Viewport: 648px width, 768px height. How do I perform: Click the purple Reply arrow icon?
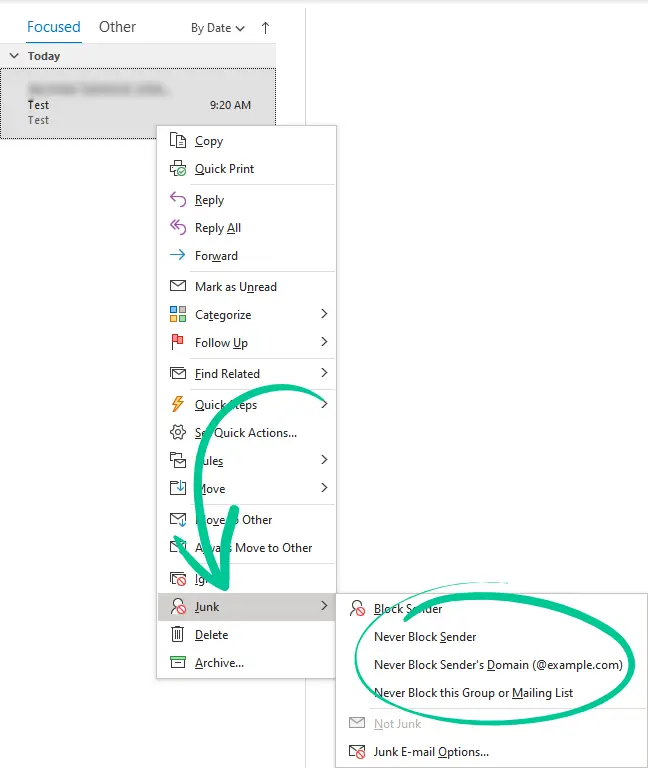178,200
